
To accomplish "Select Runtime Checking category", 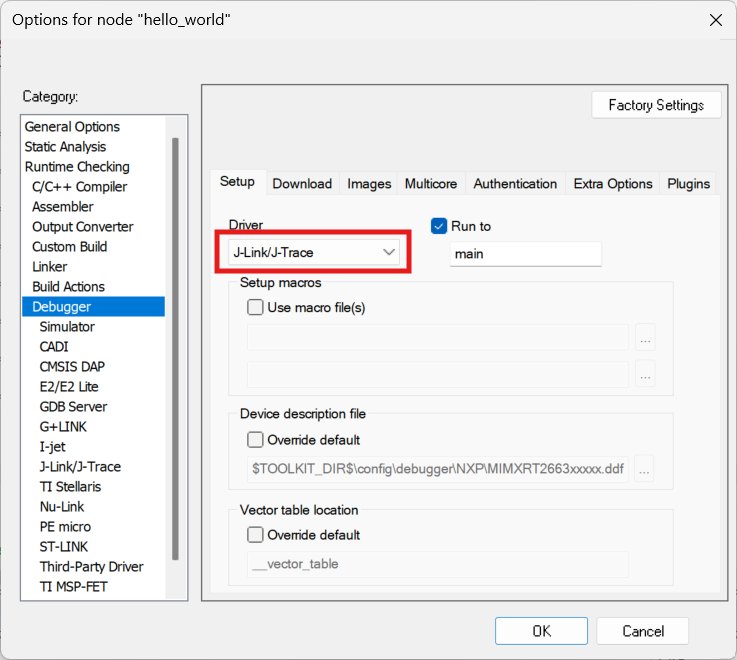I will (77, 167).
